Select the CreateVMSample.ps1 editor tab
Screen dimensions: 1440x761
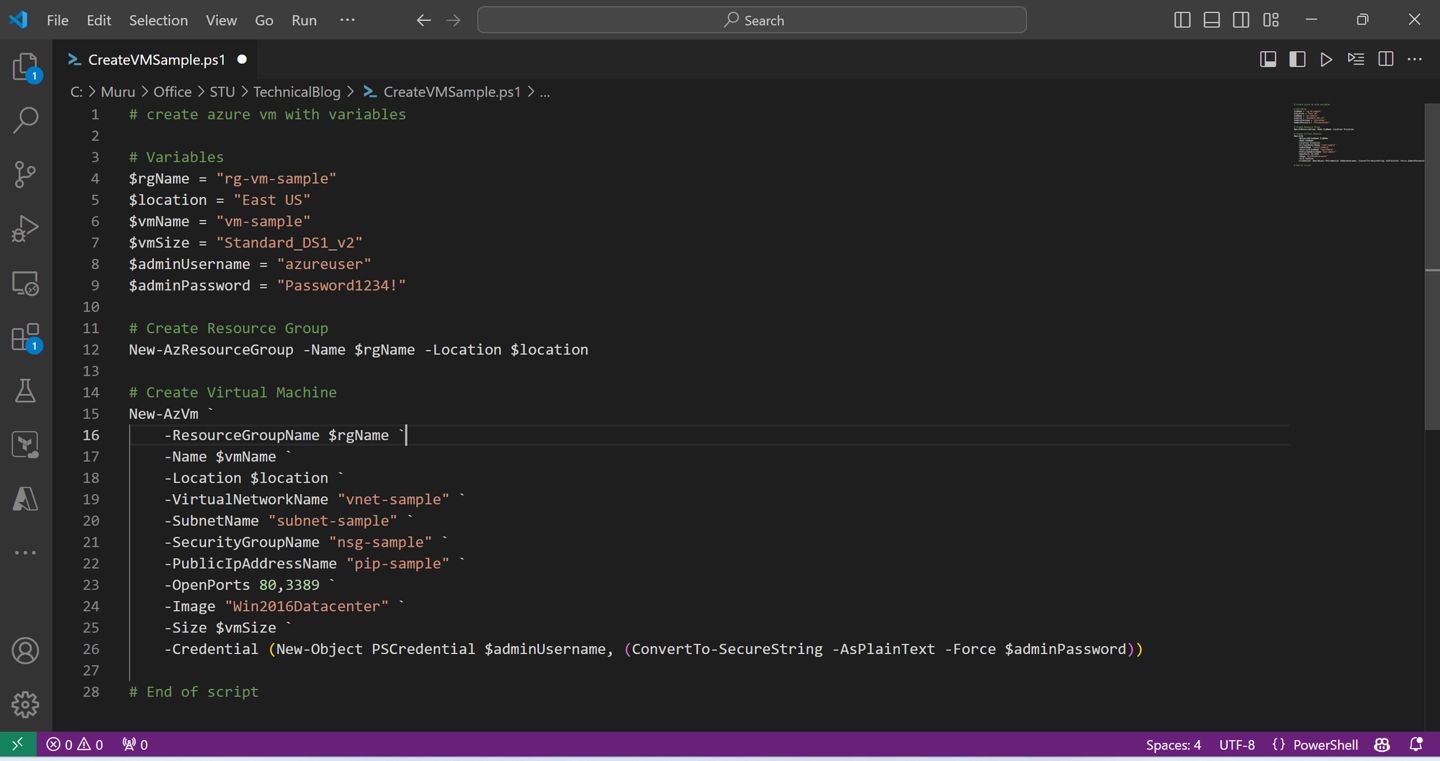click(156, 60)
